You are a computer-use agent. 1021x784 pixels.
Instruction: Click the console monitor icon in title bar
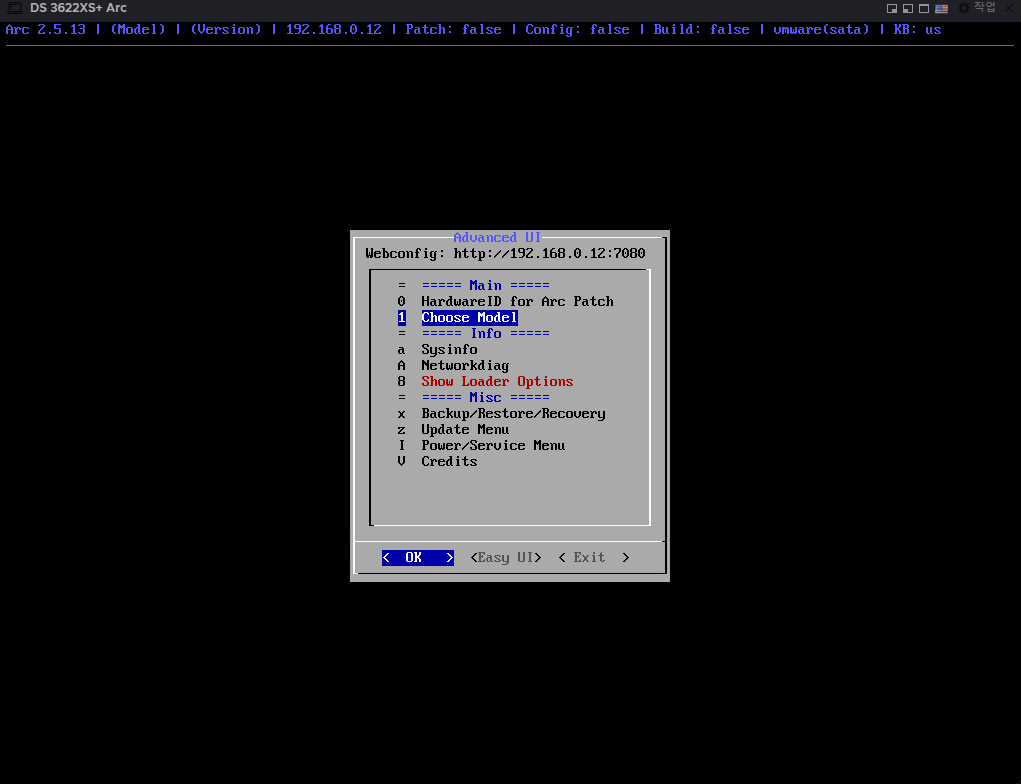tap(15, 8)
